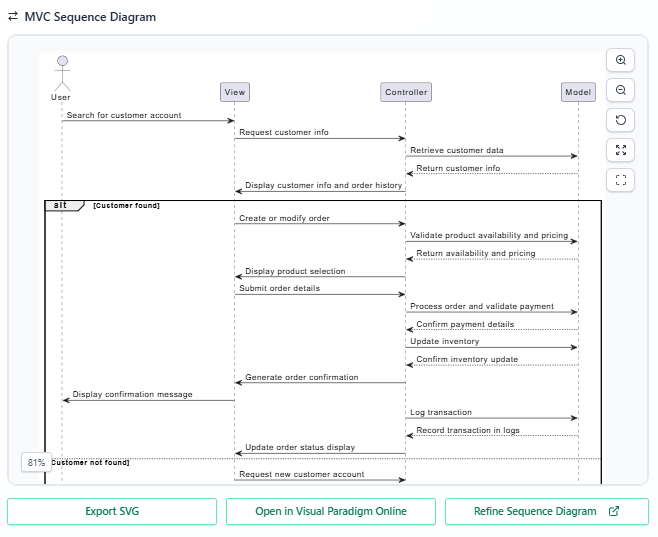Export the diagram as SVG
Image resolution: width=658 pixels, height=537 pixels.
[112, 511]
